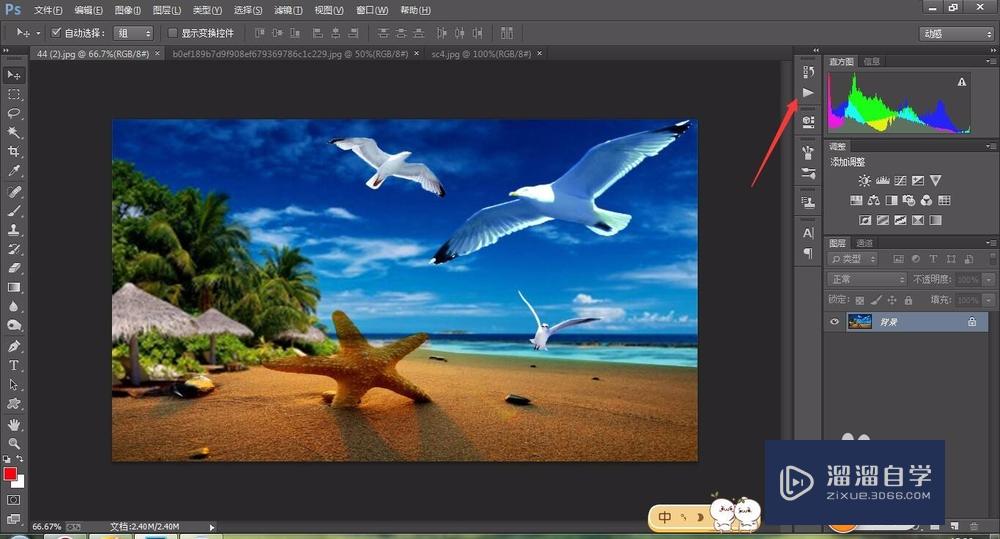Add a Brightness/Contrast adjustment
The image size is (1000, 539).
pos(864,181)
